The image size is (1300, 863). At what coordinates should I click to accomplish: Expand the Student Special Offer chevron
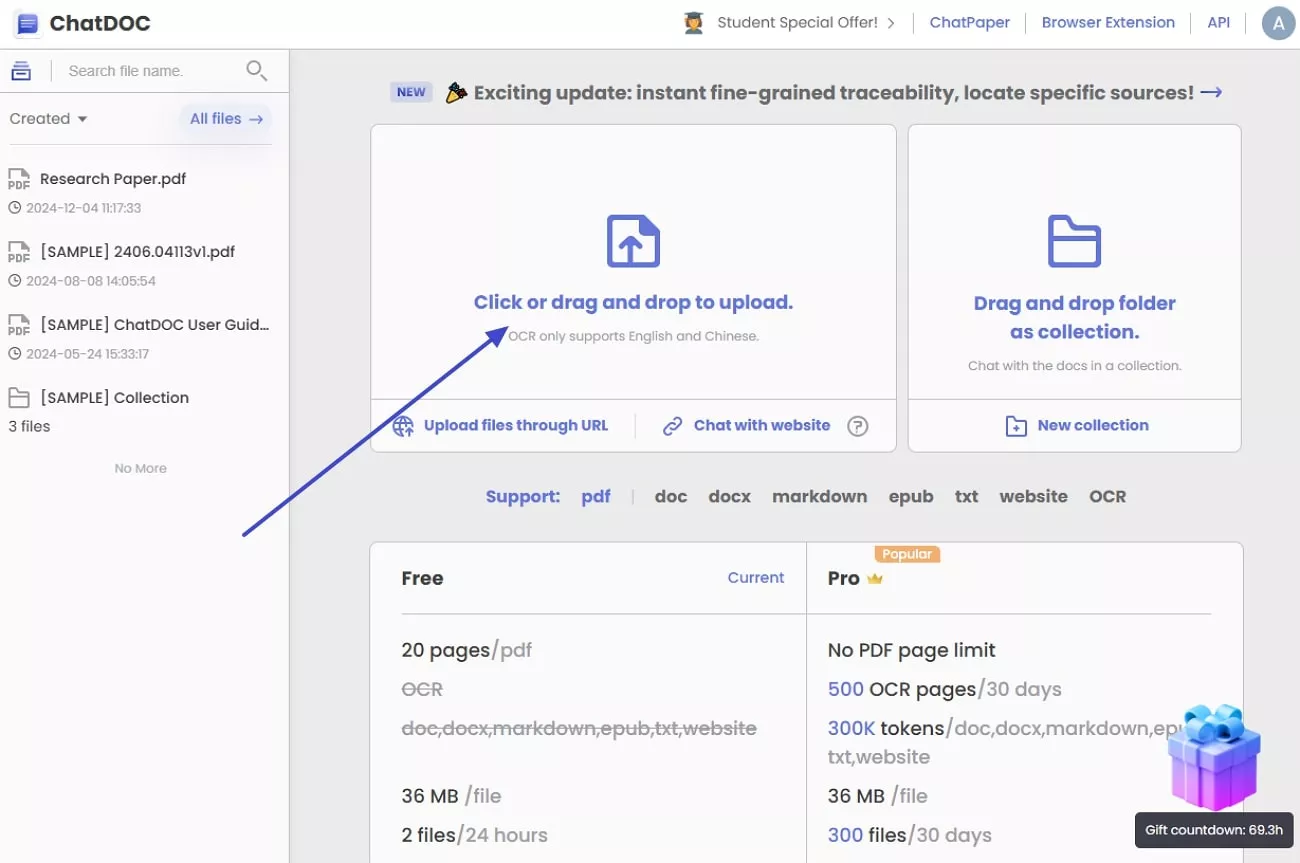click(x=891, y=22)
